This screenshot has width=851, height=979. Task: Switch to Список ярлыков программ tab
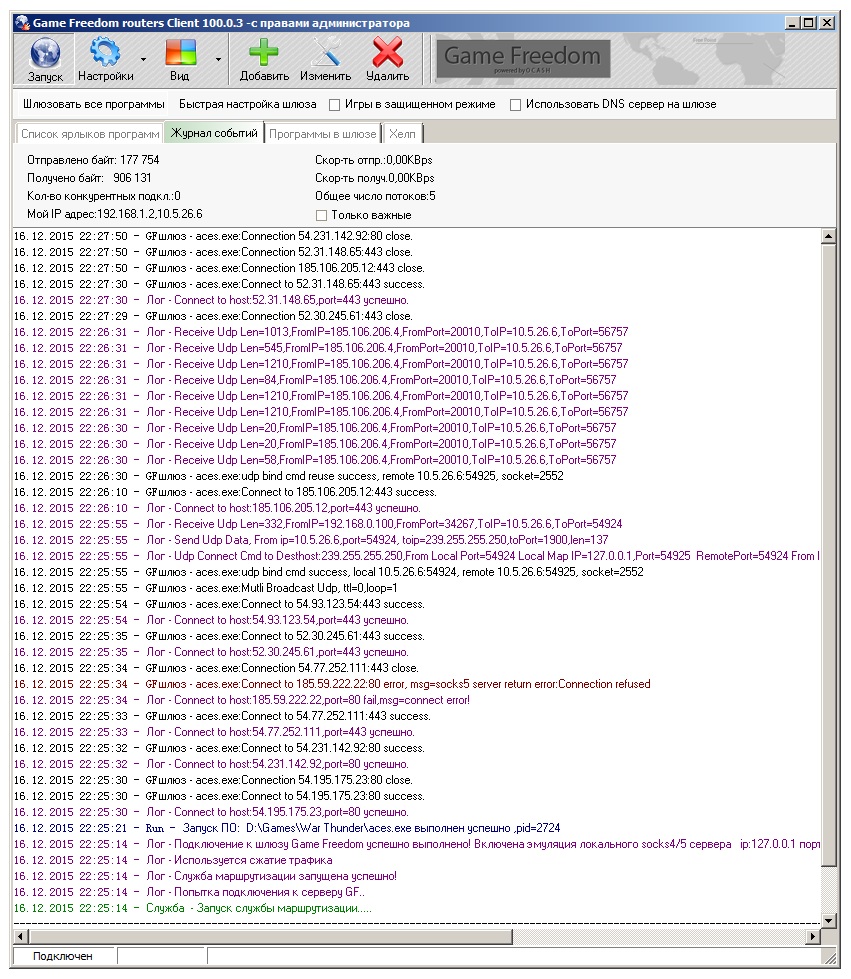click(x=90, y=134)
